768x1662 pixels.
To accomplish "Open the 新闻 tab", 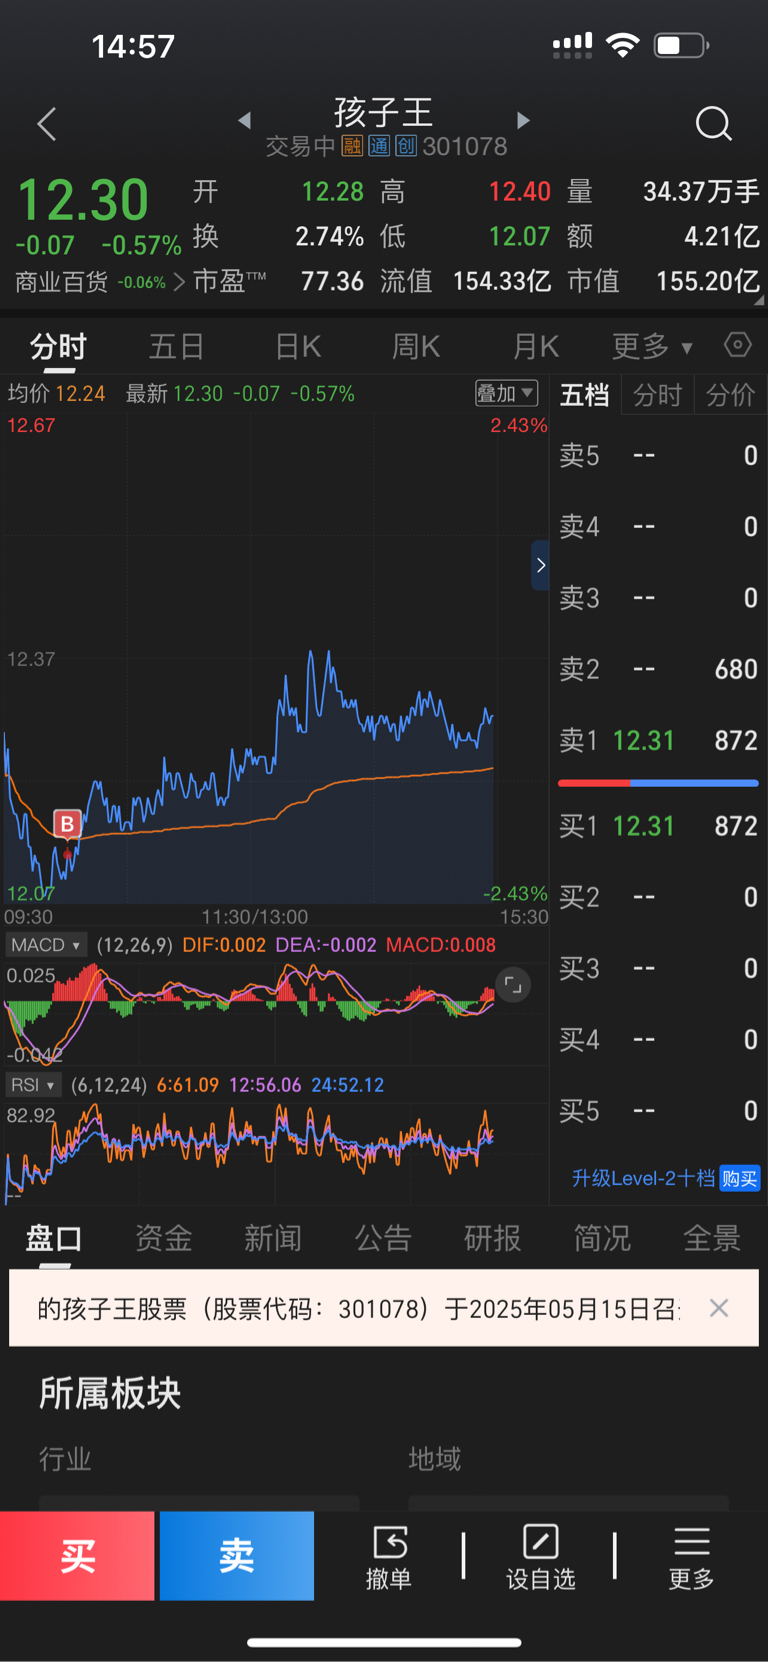I will click(x=273, y=1238).
